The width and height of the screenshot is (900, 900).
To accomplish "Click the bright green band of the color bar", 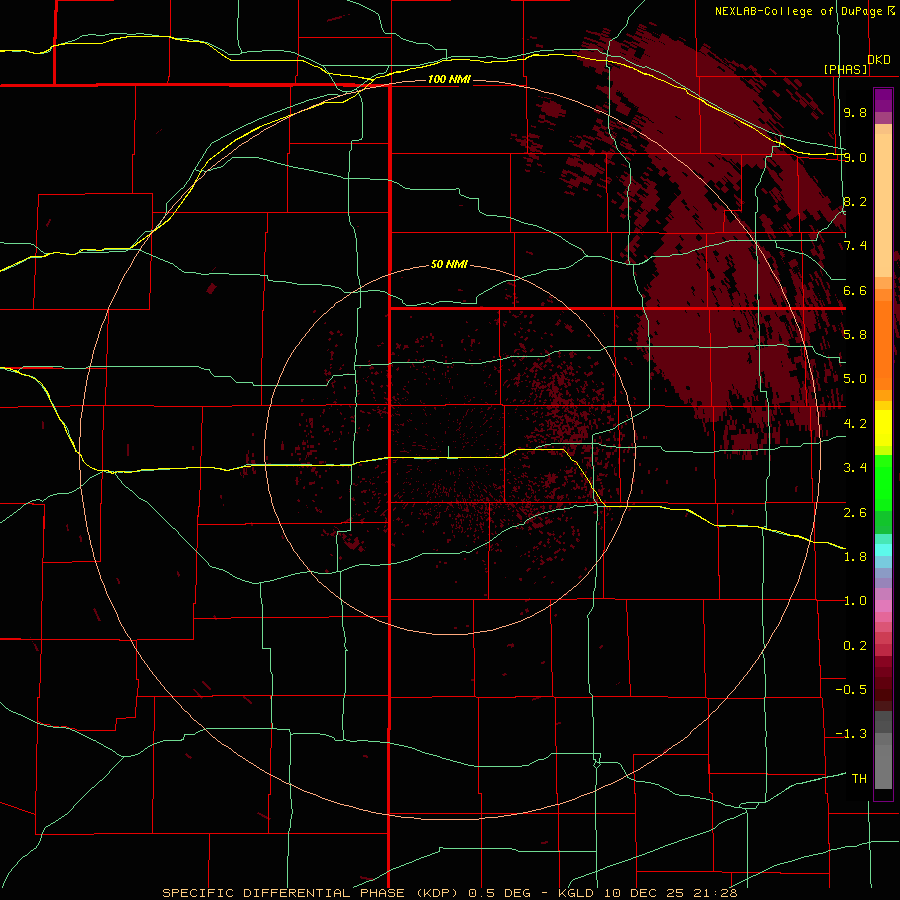I will click(x=883, y=482).
